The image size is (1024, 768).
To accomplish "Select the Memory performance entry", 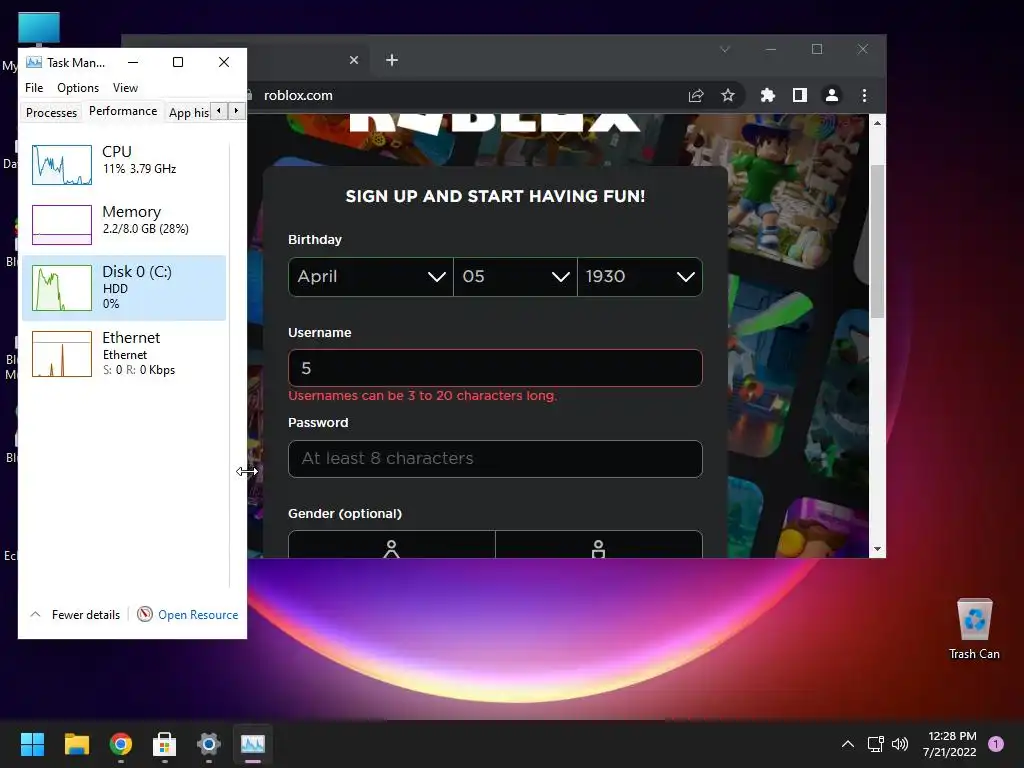I will coord(124,225).
